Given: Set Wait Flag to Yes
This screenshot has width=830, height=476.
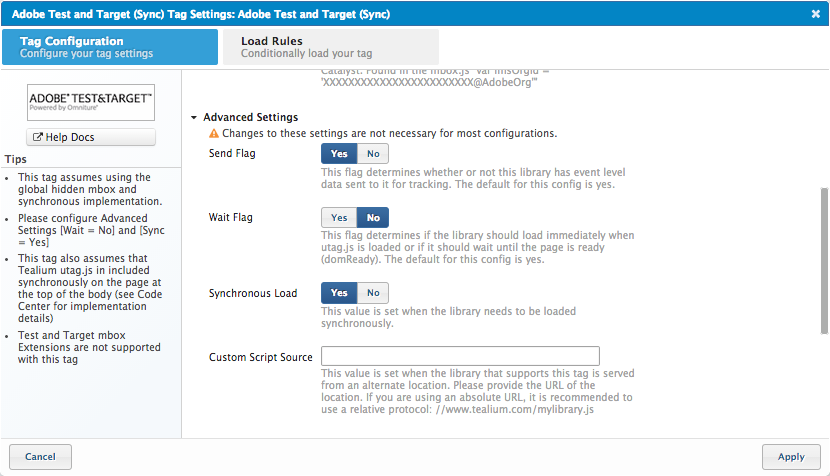Looking at the screenshot, I should [339, 217].
